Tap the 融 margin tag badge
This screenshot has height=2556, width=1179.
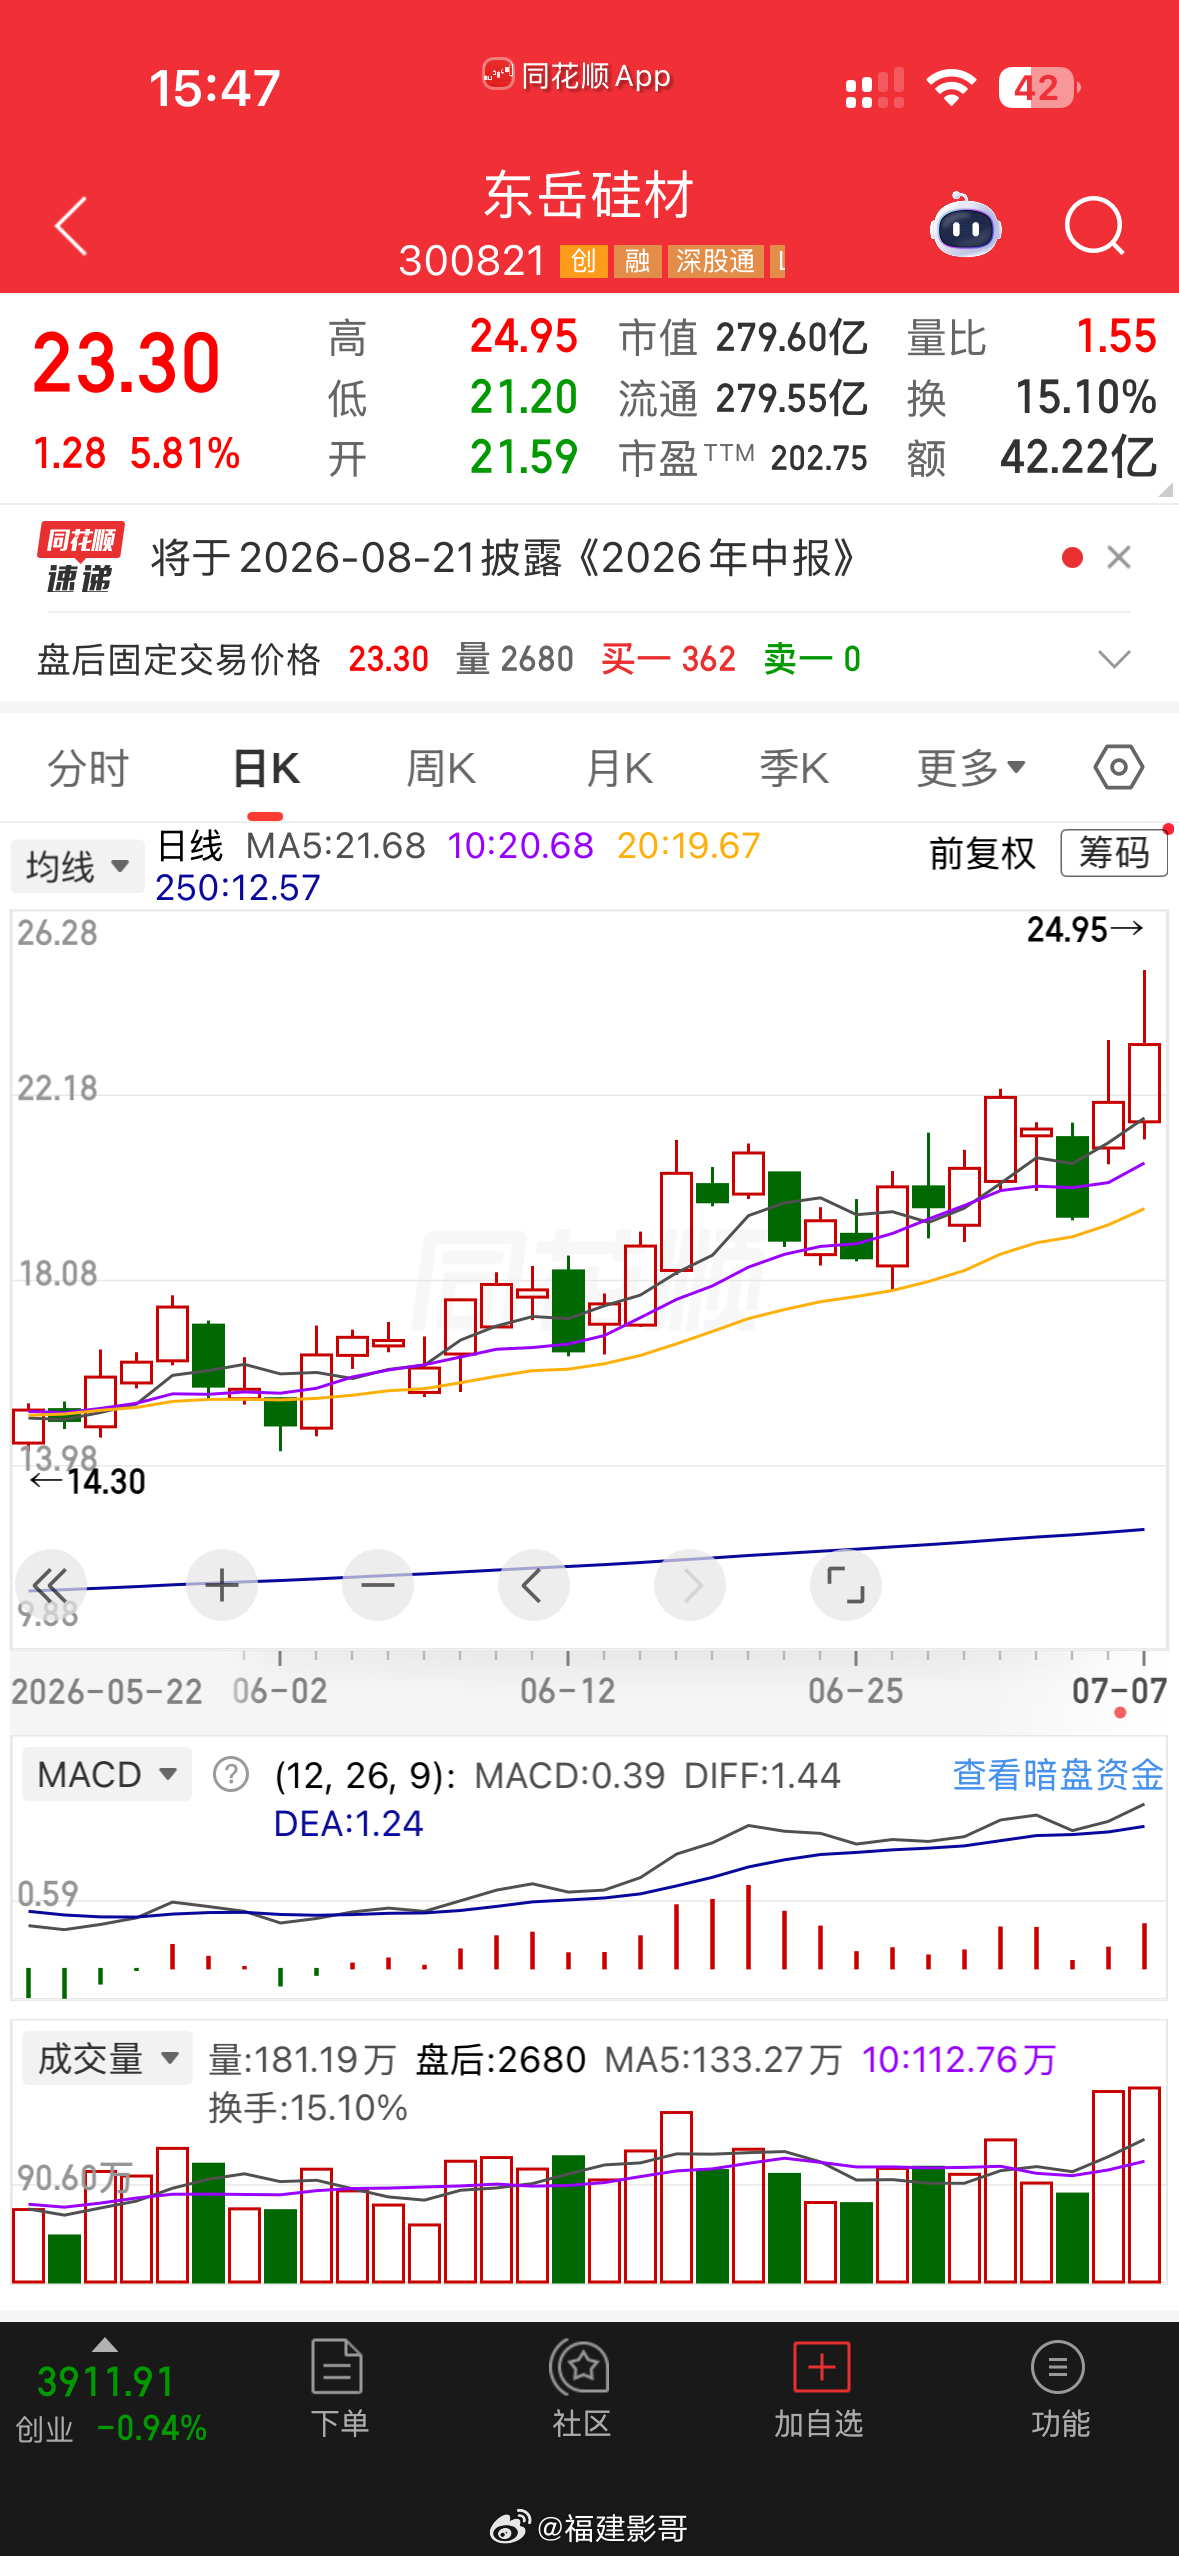(637, 261)
